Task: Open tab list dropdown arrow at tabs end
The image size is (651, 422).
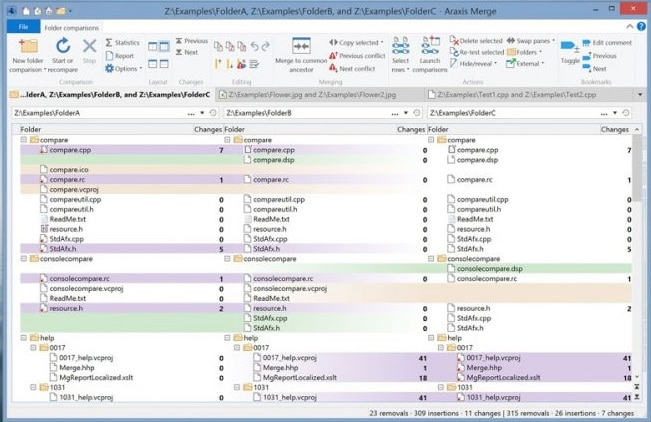Action: (640, 95)
